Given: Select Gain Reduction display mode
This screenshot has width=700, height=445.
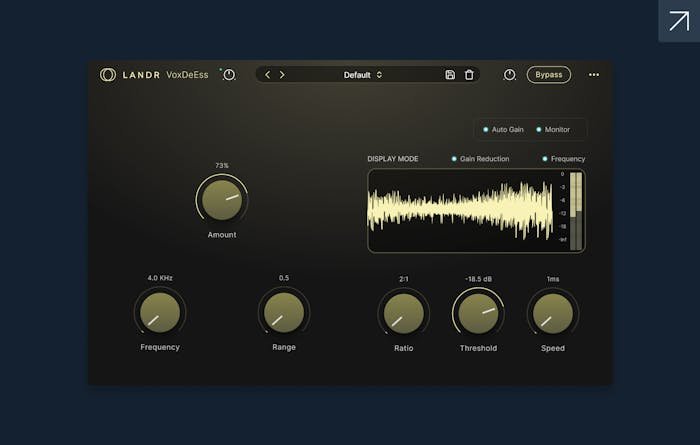Looking at the screenshot, I should pos(480,159).
